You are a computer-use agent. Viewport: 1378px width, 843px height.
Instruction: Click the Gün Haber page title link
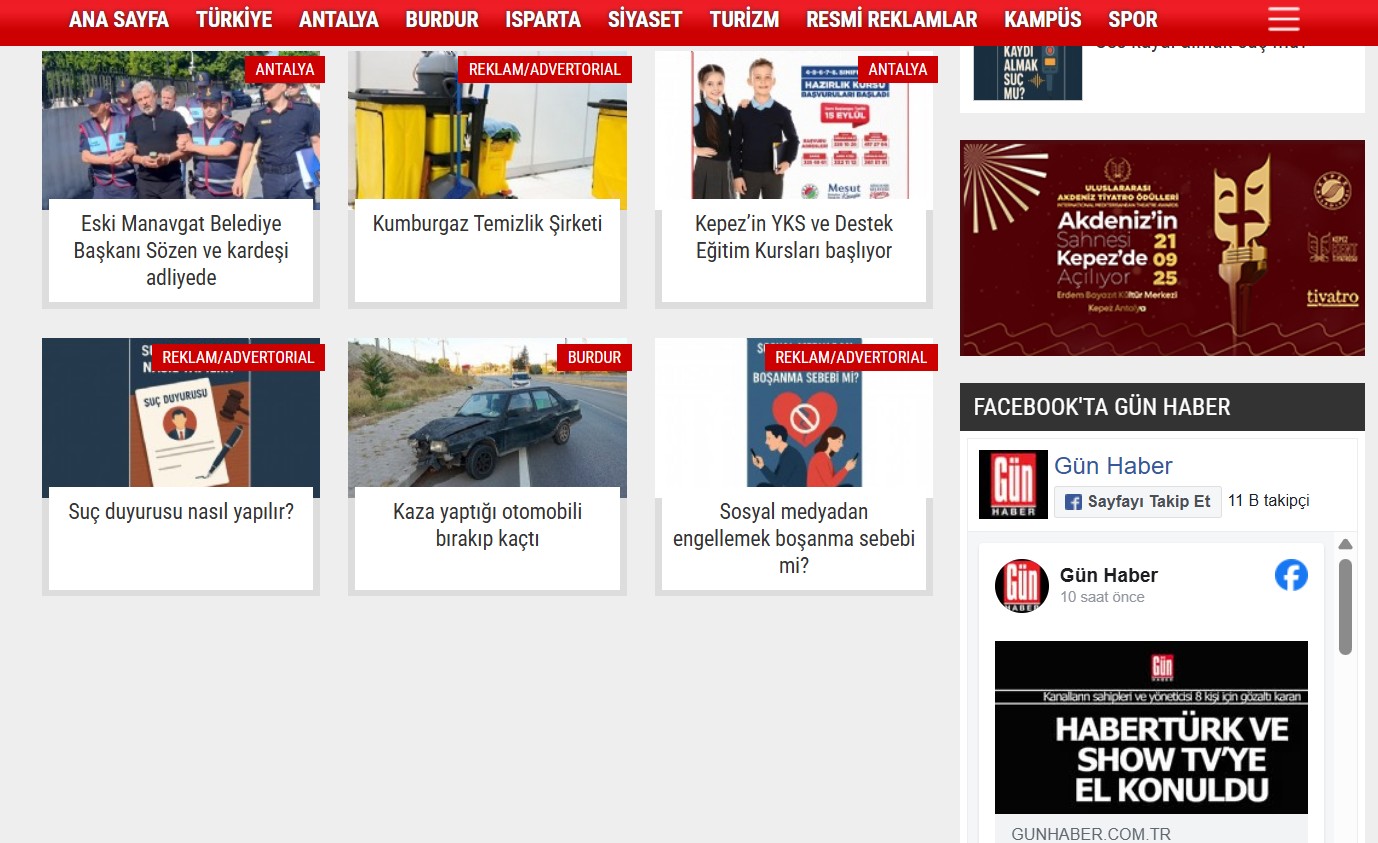pyautogui.click(x=1113, y=466)
